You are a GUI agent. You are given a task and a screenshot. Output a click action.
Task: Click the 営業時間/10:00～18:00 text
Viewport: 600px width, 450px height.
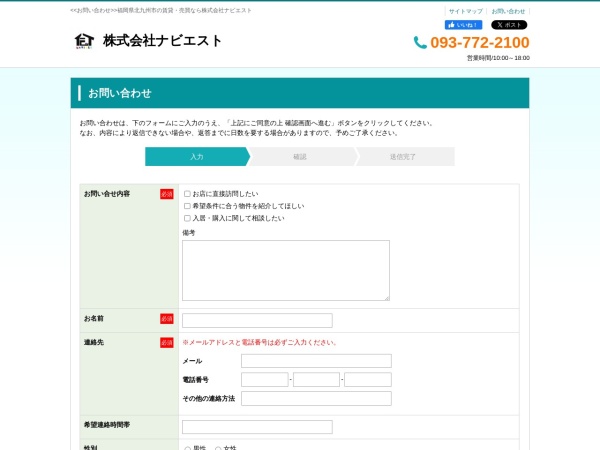(x=498, y=58)
